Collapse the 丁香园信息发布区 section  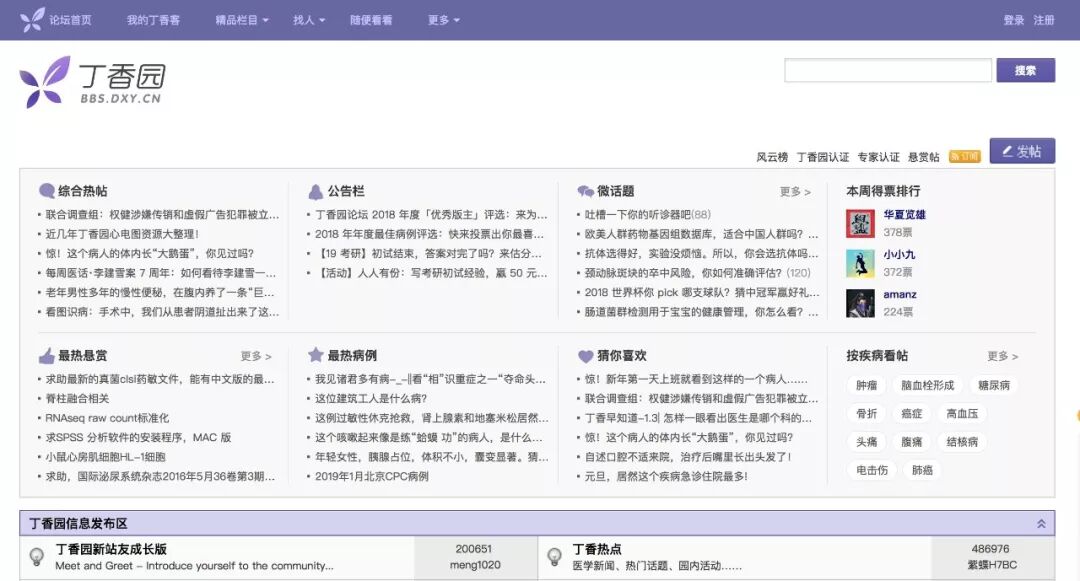1041,524
